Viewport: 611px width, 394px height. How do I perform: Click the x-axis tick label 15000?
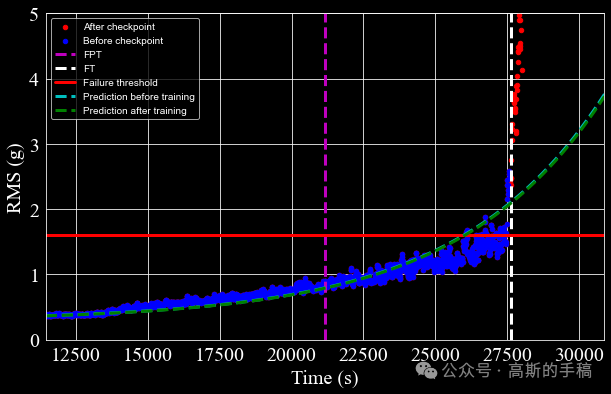pyautogui.click(x=148, y=355)
